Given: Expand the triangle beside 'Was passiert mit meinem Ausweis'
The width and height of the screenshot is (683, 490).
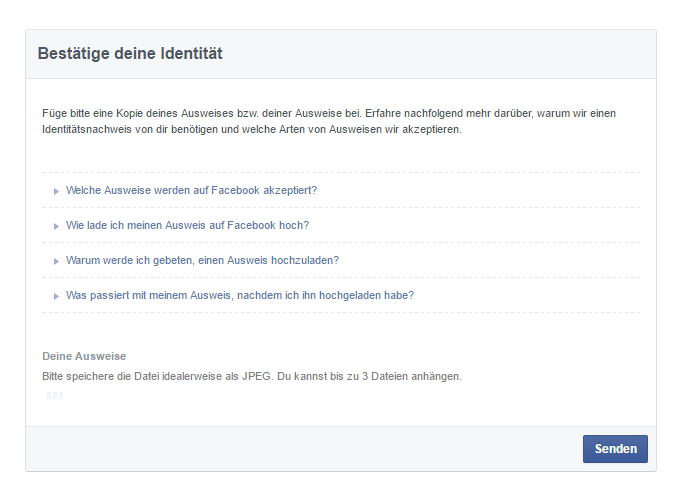Looking at the screenshot, I should 56,296.
